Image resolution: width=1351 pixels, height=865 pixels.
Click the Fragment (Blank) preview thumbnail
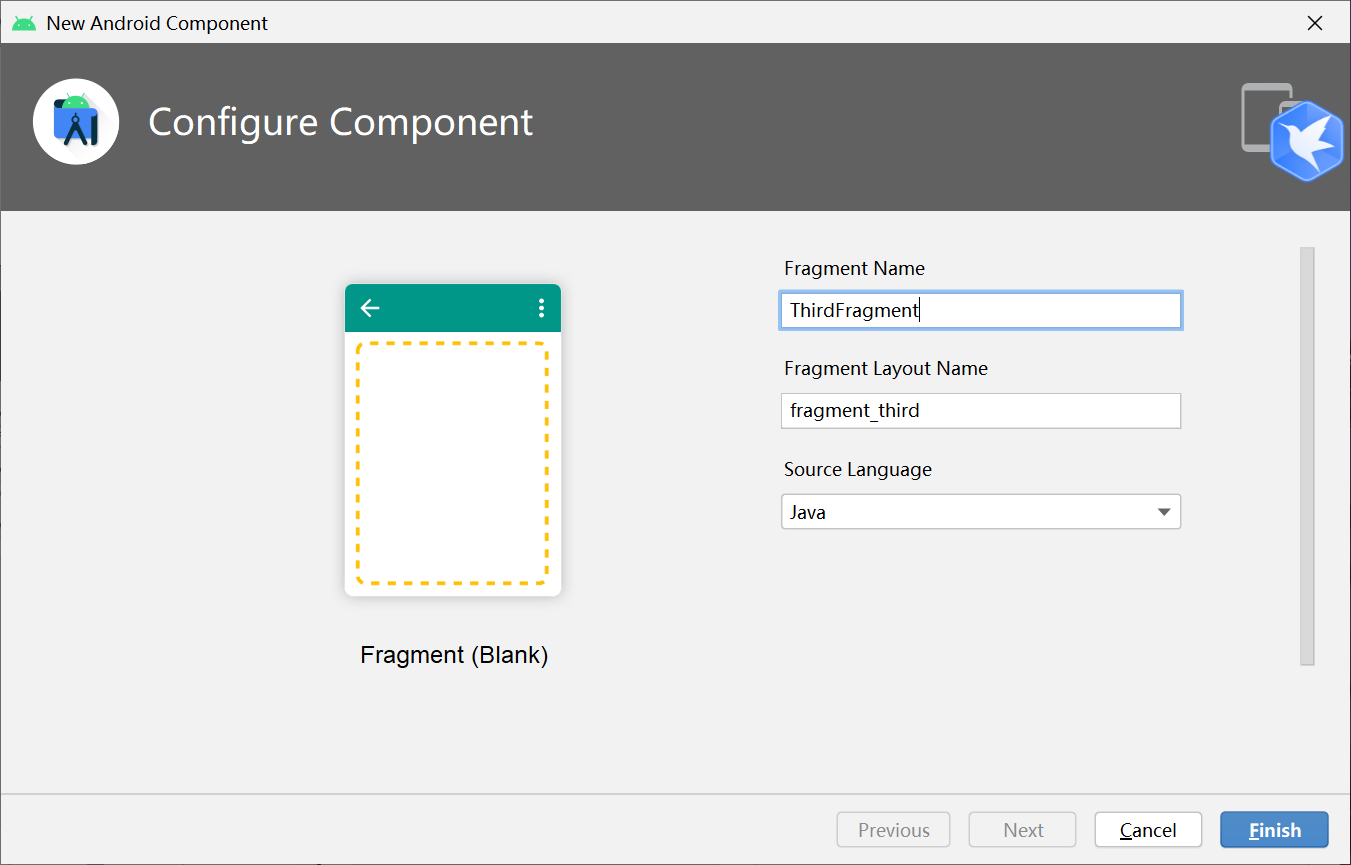click(x=453, y=440)
